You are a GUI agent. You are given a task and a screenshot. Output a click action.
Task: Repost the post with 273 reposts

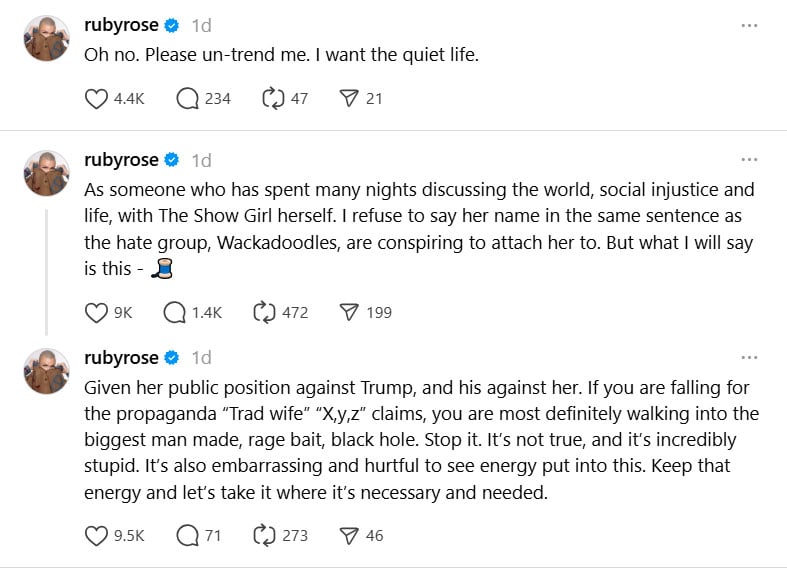pyautogui.click(x=265, y=536)
